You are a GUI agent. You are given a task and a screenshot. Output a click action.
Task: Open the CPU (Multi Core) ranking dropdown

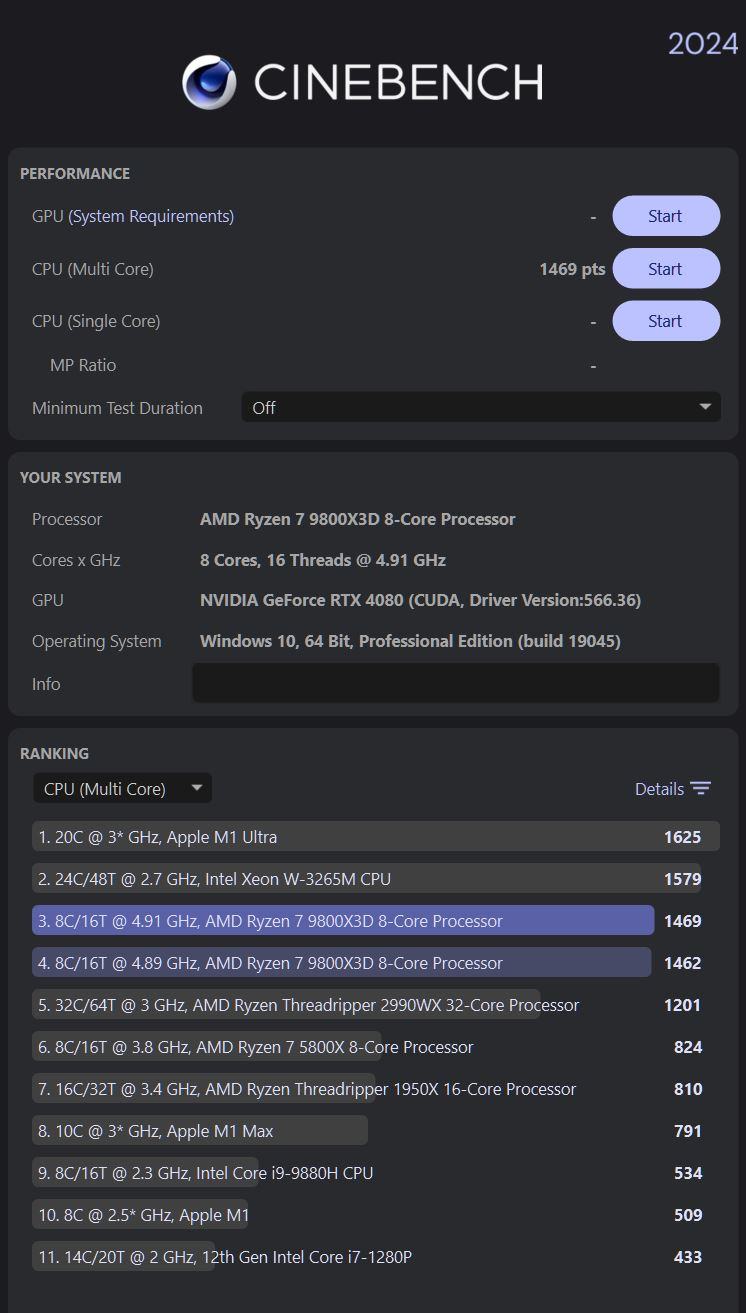[122, 789]
